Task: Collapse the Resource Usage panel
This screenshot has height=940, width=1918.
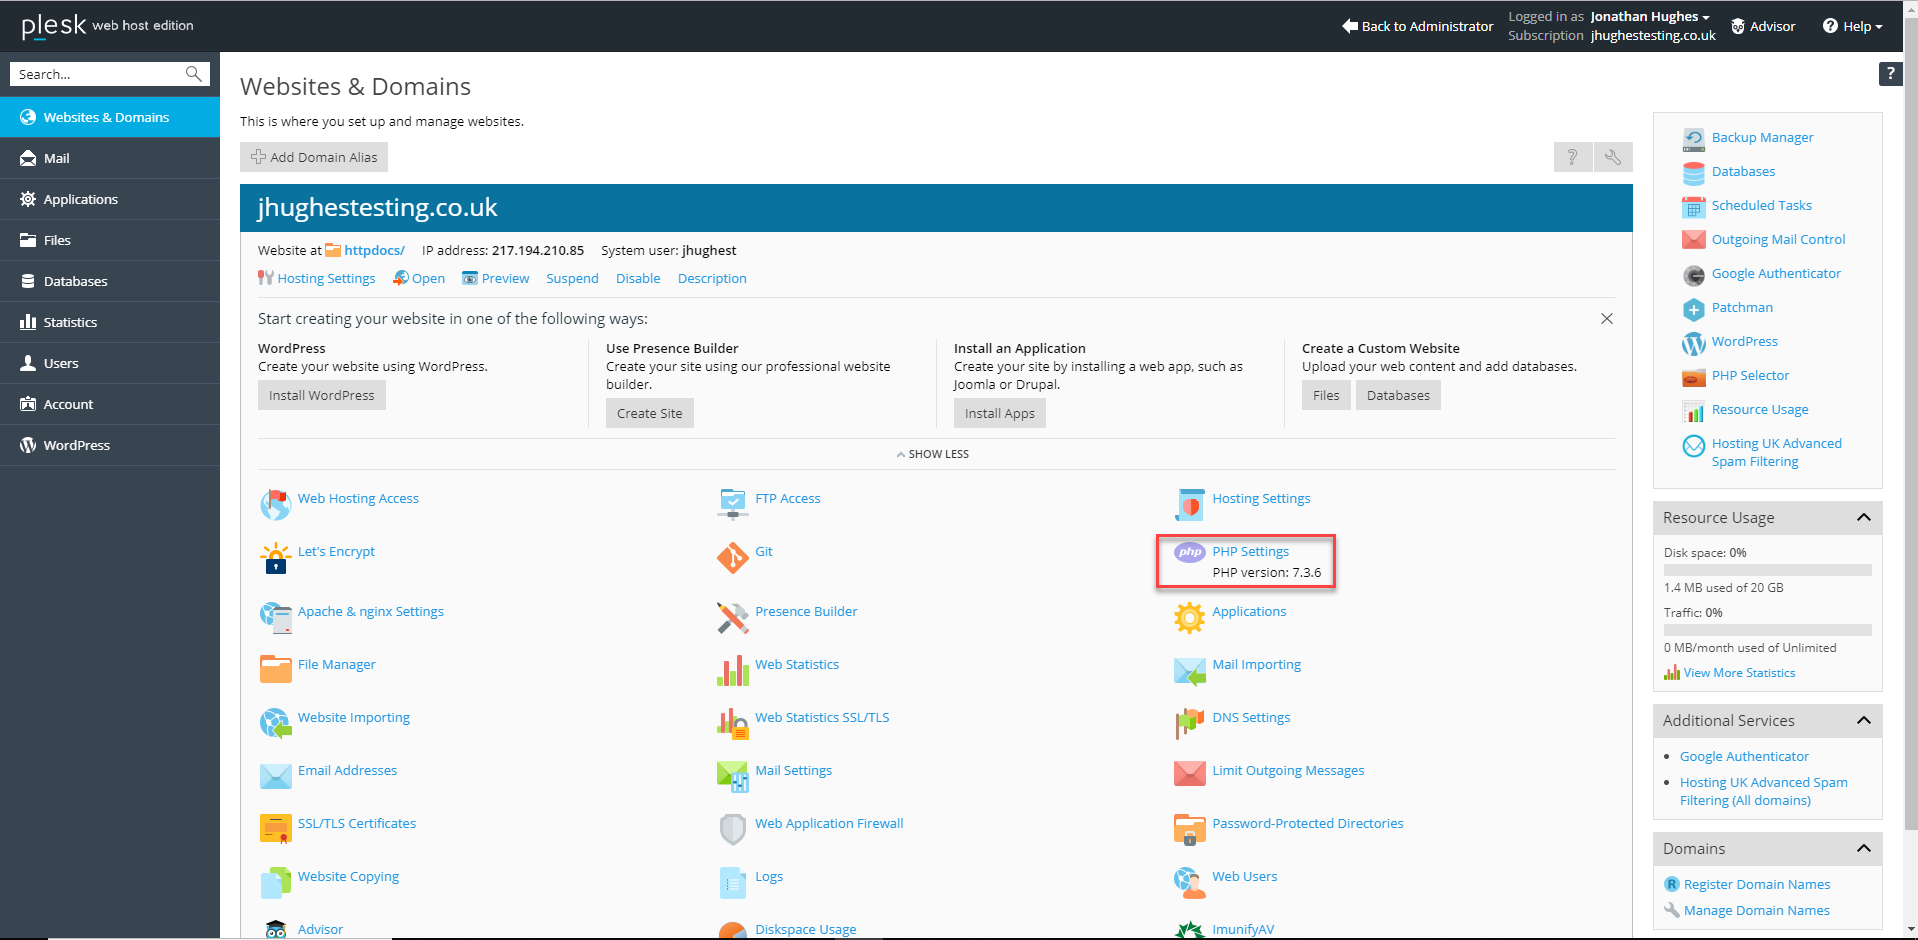Action: [1864, 517]
